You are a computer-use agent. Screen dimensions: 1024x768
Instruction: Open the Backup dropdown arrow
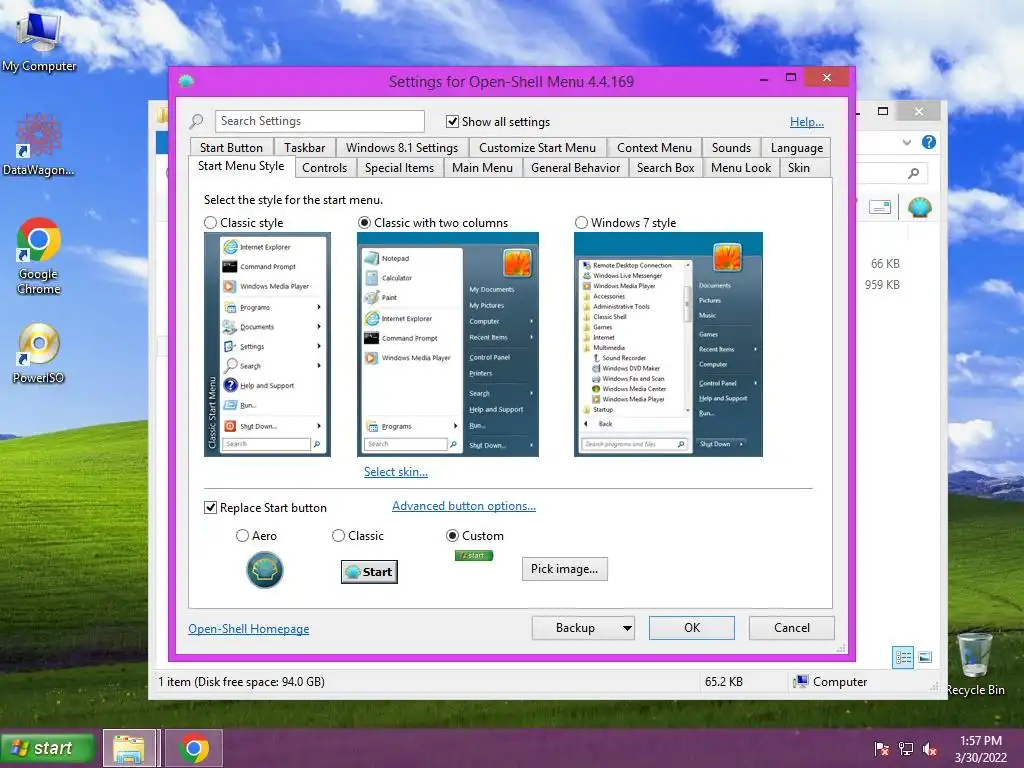627,628
